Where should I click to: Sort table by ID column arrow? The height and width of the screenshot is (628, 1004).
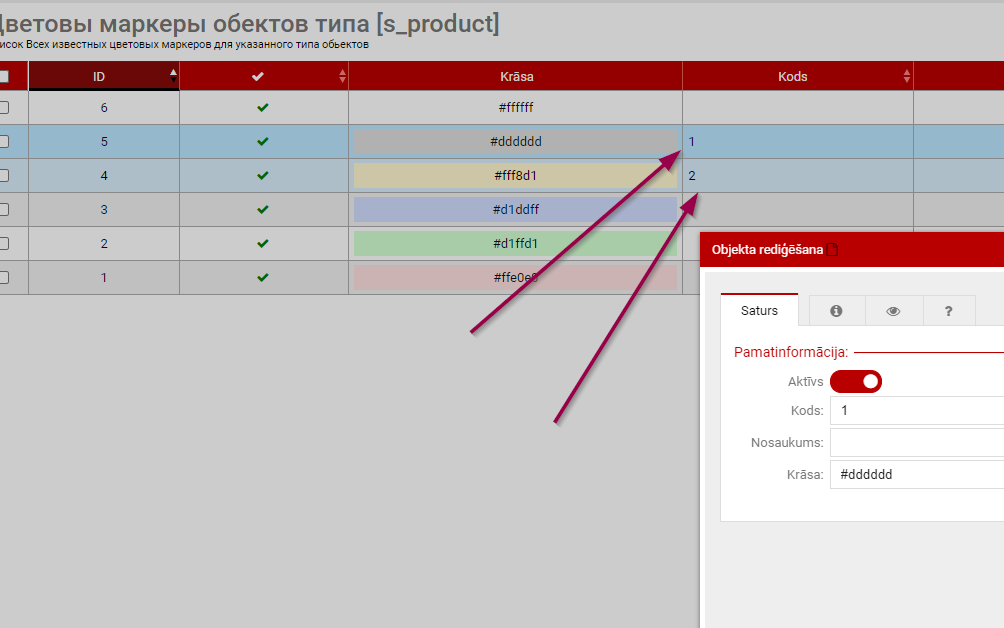click(173, 73)
